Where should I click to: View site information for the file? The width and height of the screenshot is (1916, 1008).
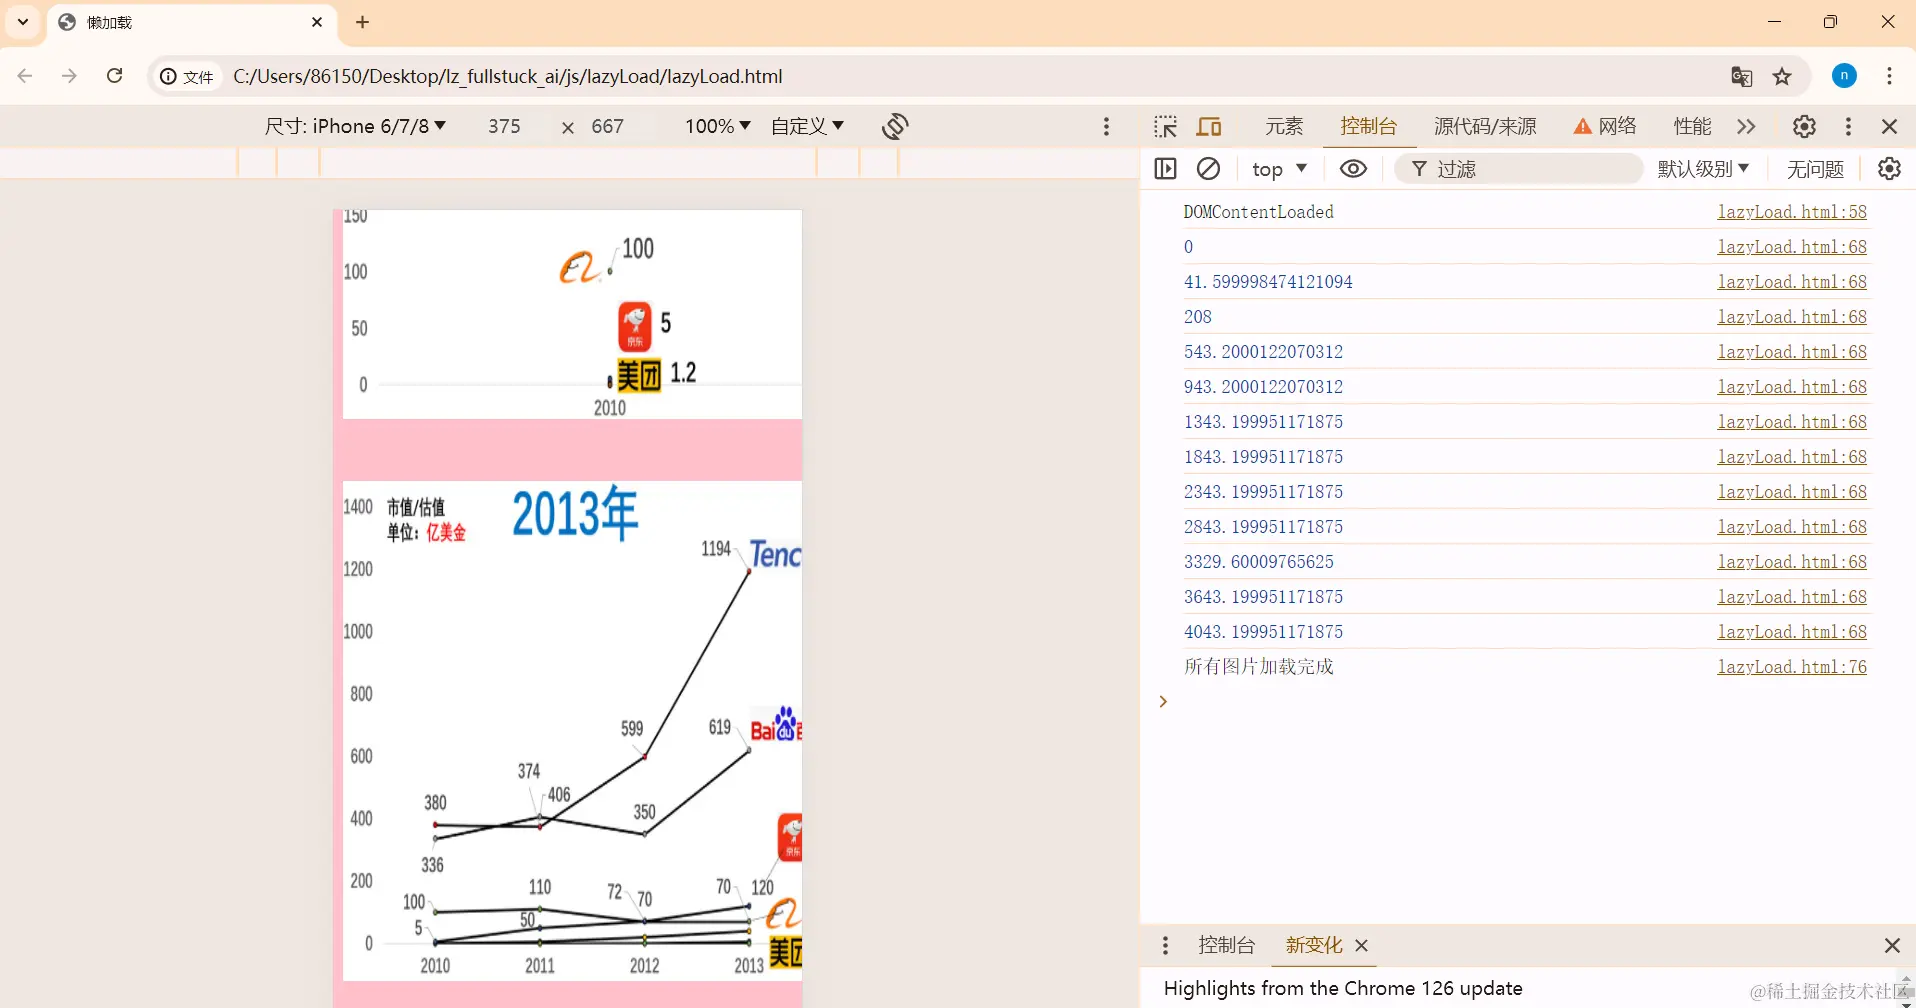click(187, 77)
